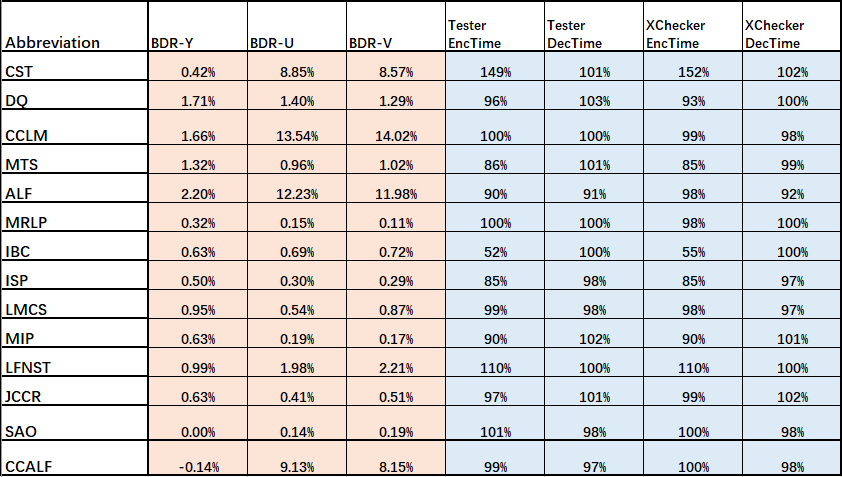Click the 14.02% BDR-V cell
Viewport: 842px width, 477px height.
click(396, 127)
